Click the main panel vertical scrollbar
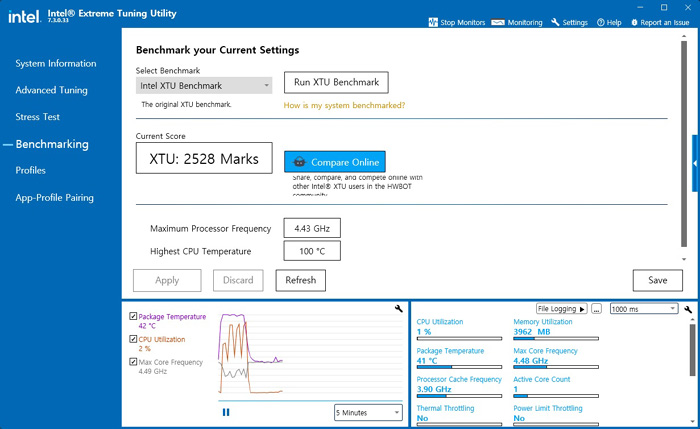 684,143
